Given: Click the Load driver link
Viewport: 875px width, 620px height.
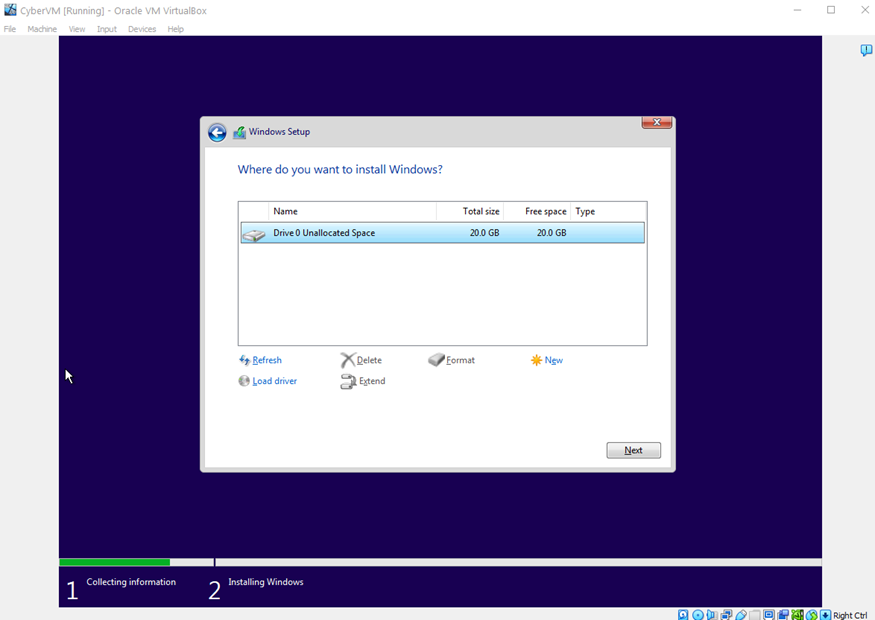Looking at the screenshot, I should [274, 381].
